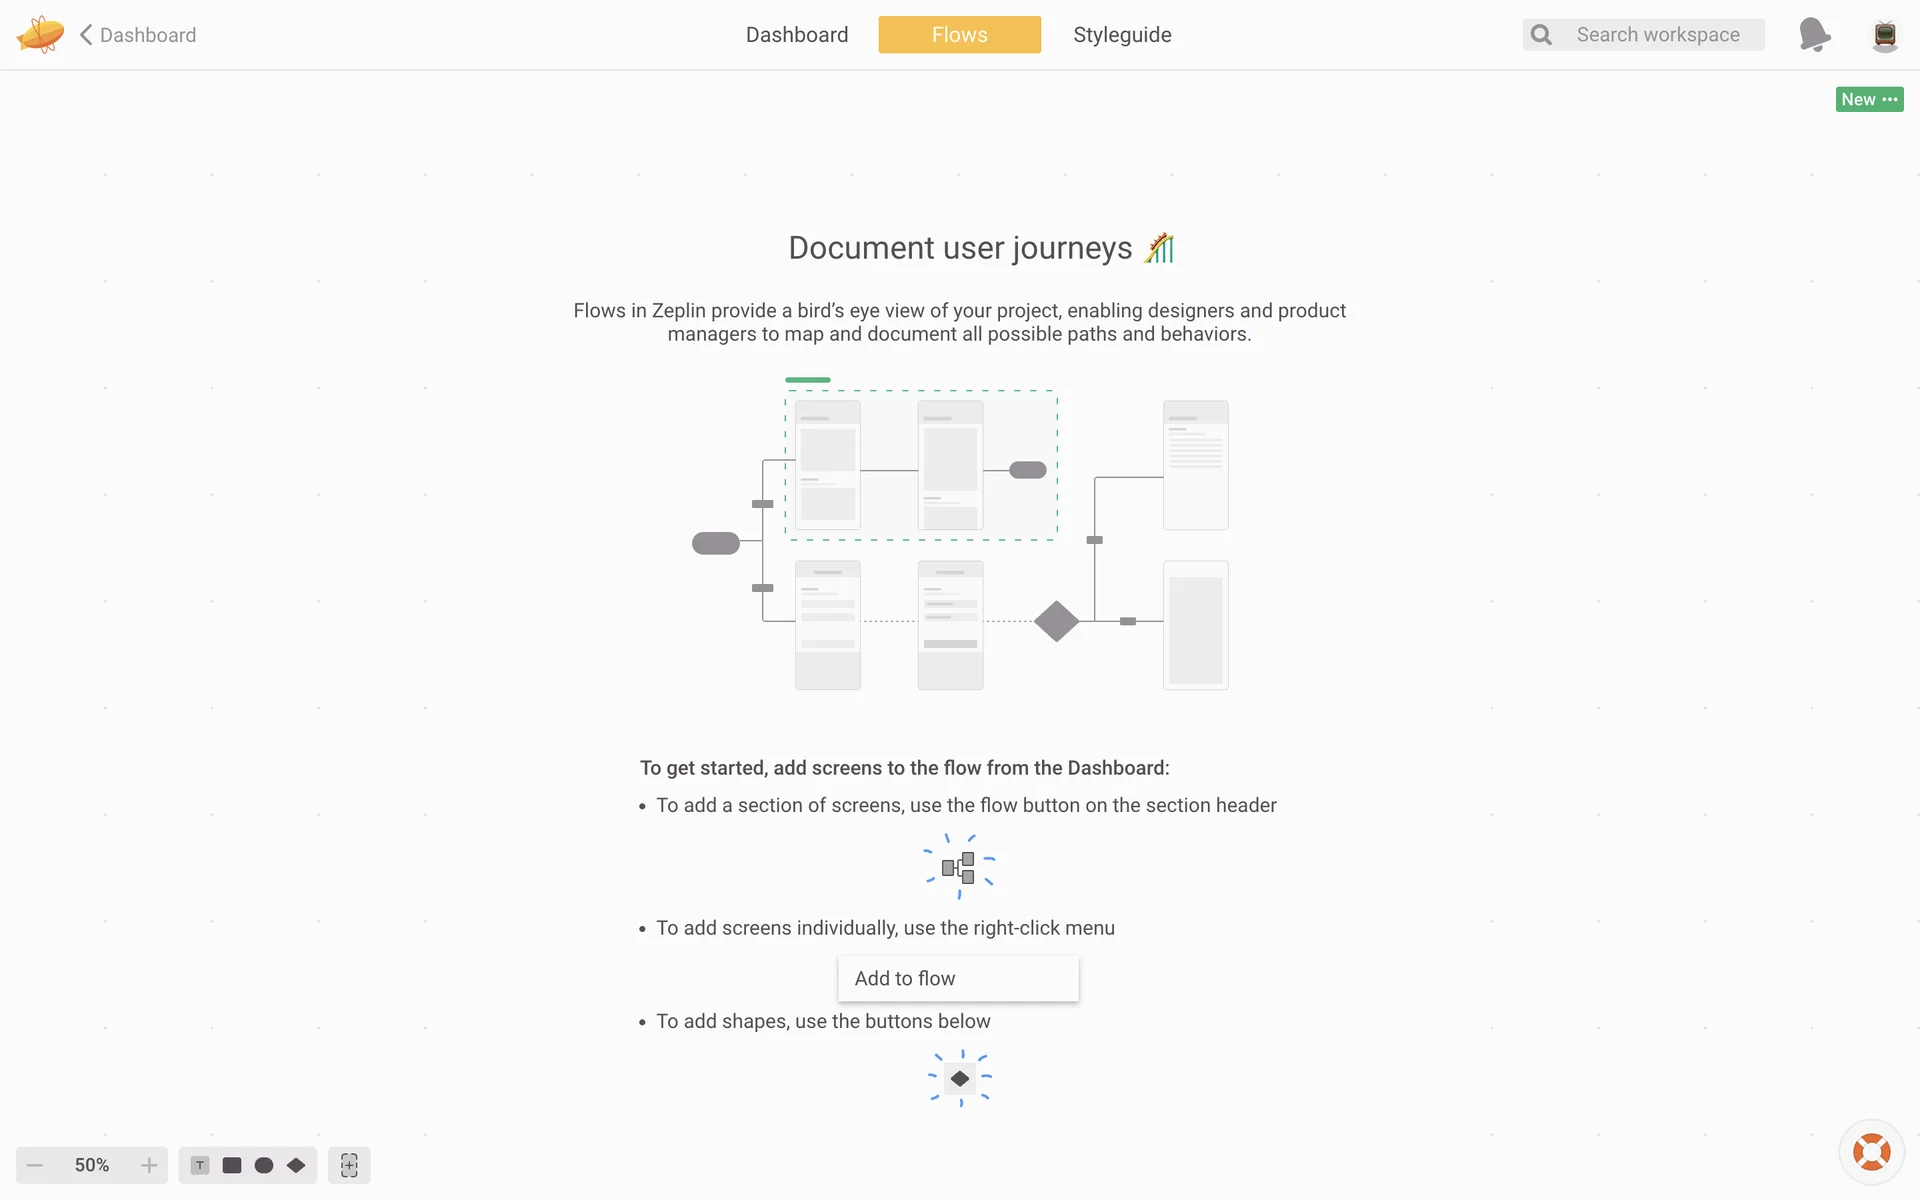Click the add group frame icon
This screenshot has width=1920, height=1200.
(349, 1165)
